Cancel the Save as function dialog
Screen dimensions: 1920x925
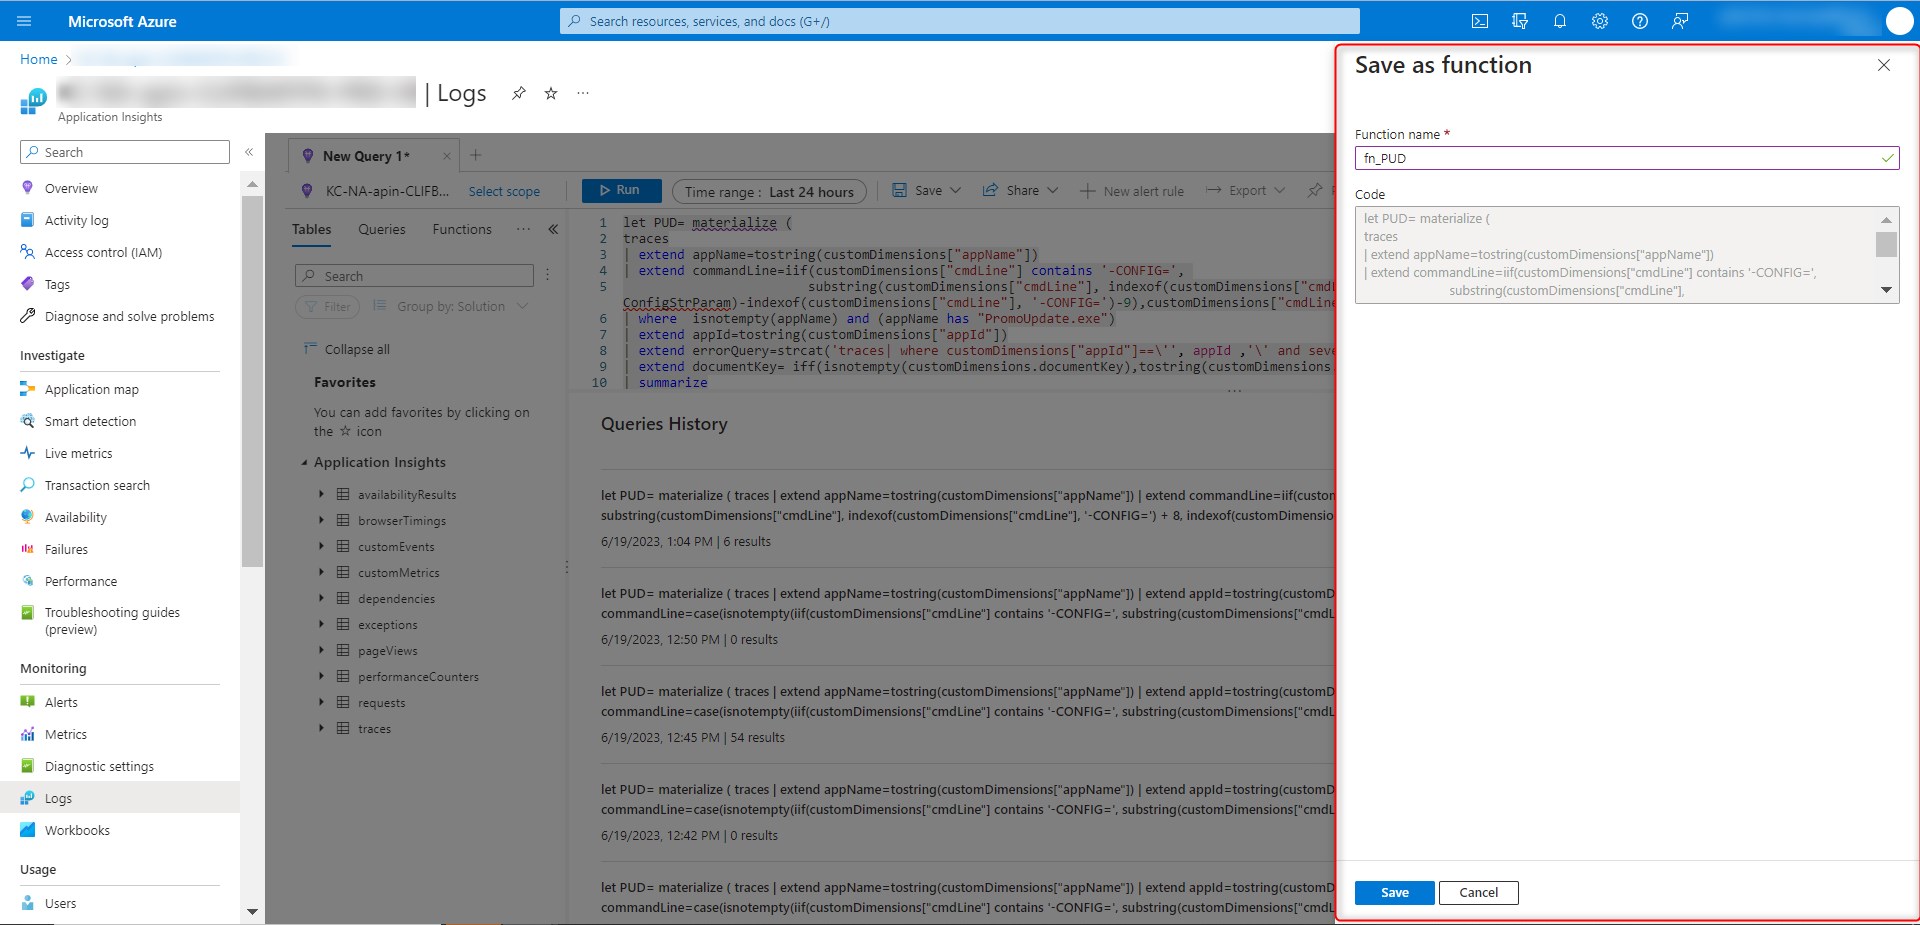point(1478,893)
